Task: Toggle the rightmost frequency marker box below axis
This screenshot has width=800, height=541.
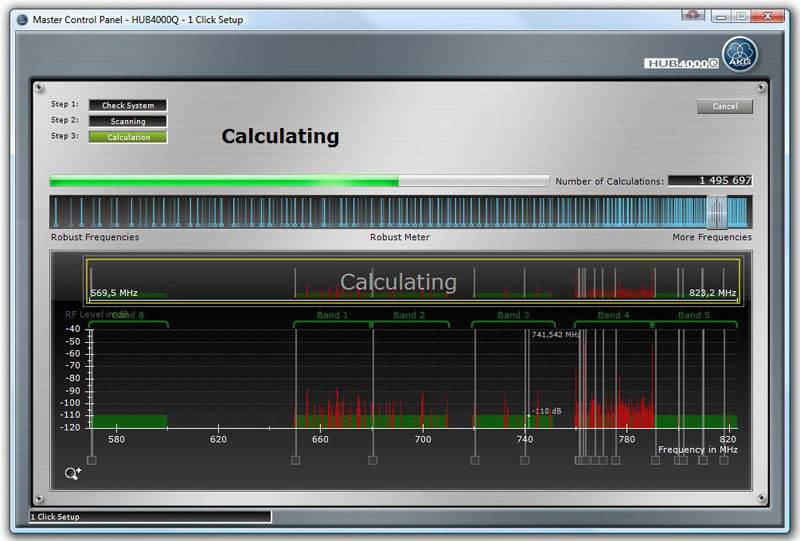Action: [723, 460]
